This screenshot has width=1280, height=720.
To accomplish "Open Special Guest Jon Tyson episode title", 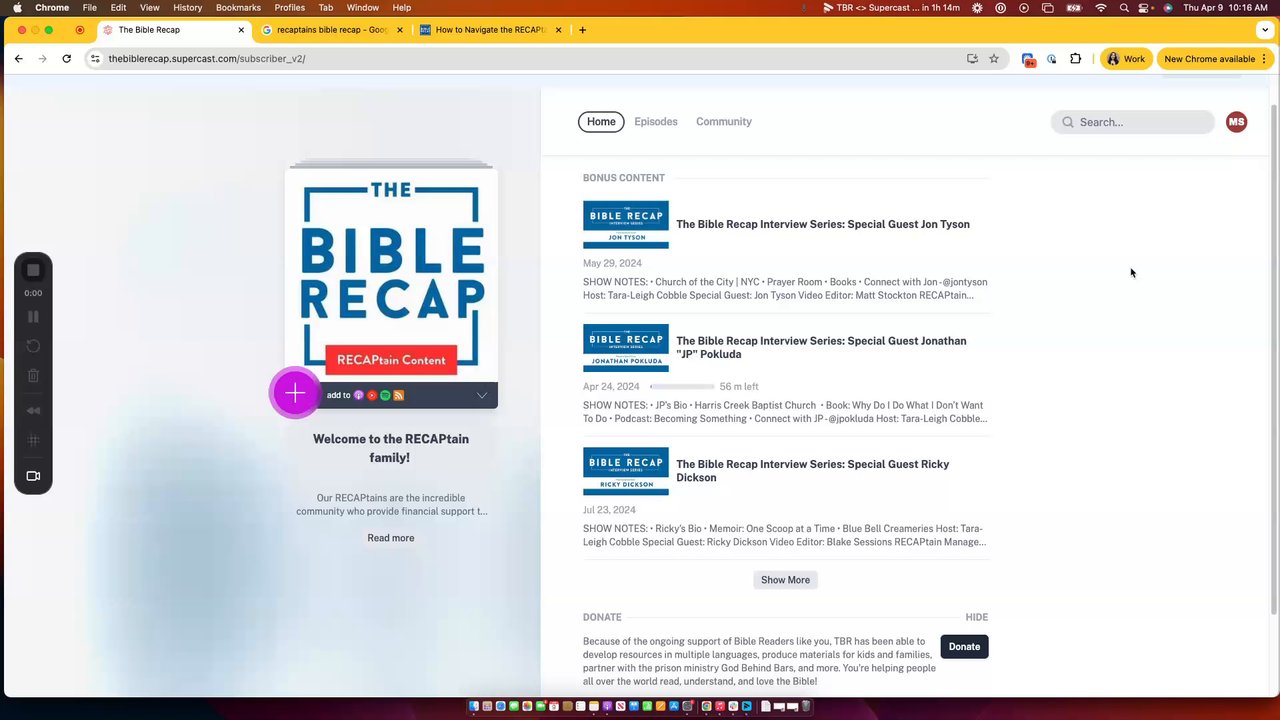I will pyautogui.click(x=823, y=224).
